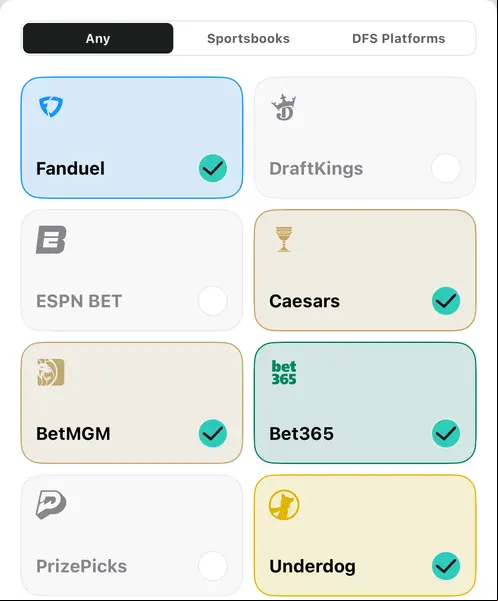This screenshot has height=601, width=498.
Task: Click the Caesars goblet logo icon
Action: (x=284, y=239)
